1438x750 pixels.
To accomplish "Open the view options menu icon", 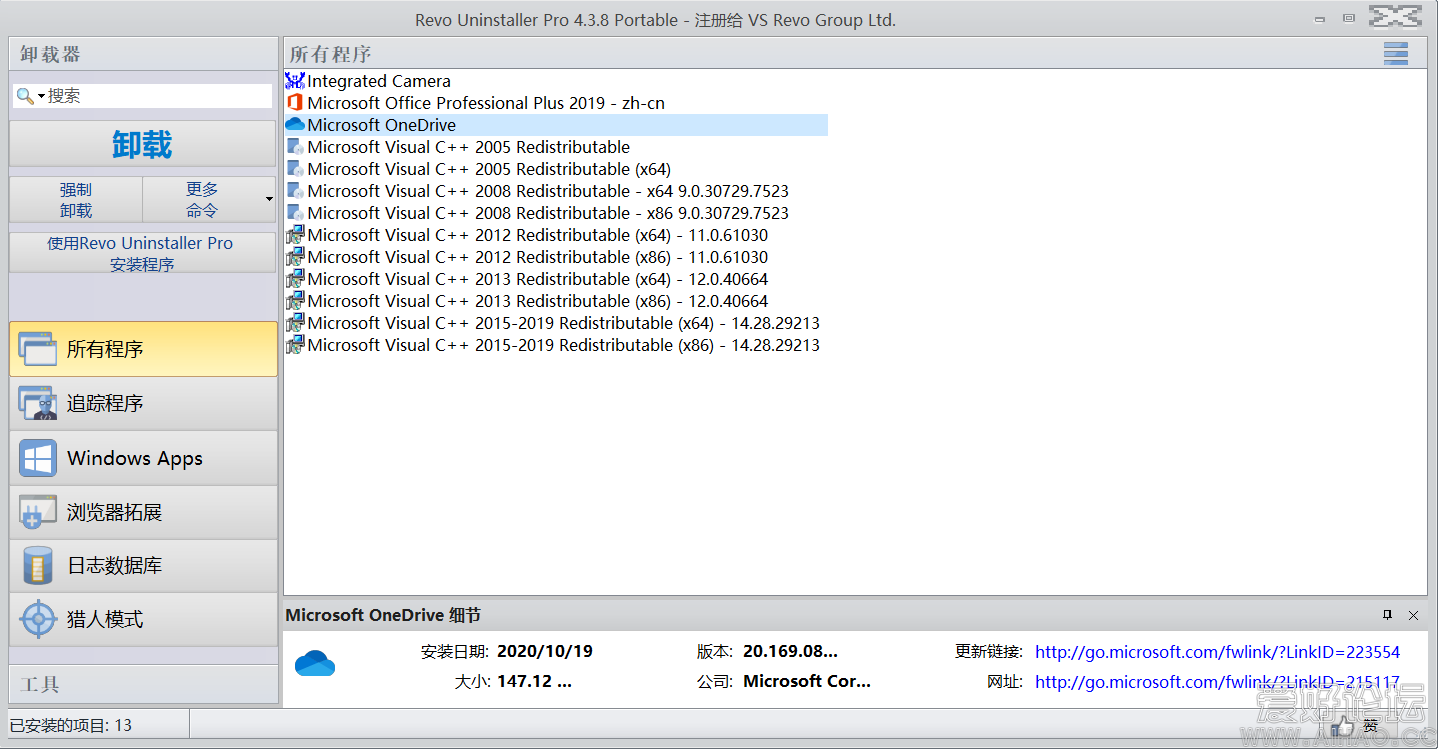I will coord(1395,53).
